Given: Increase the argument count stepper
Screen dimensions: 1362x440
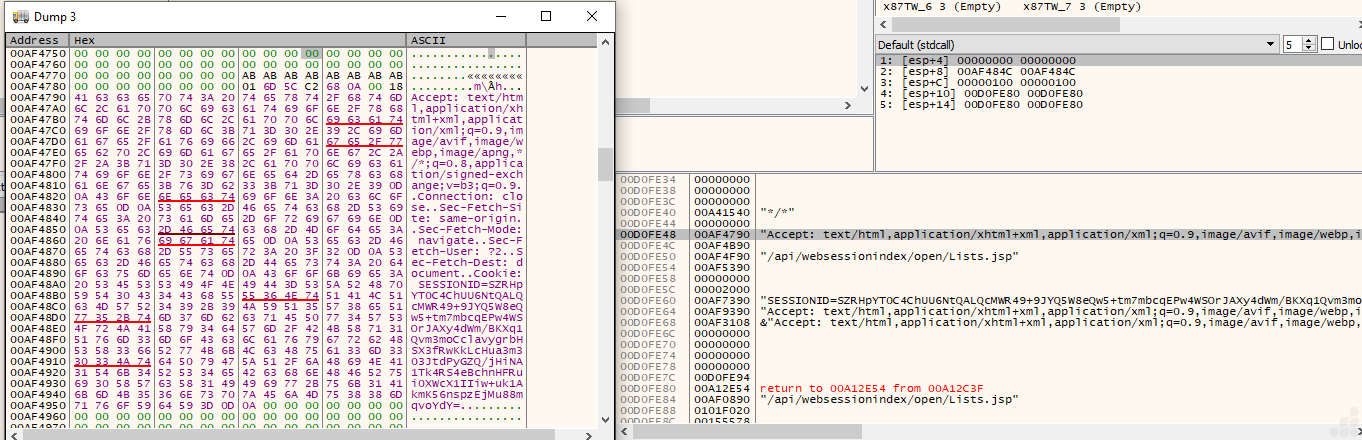Looking at the screenshot, I should tap(1311, 41).
